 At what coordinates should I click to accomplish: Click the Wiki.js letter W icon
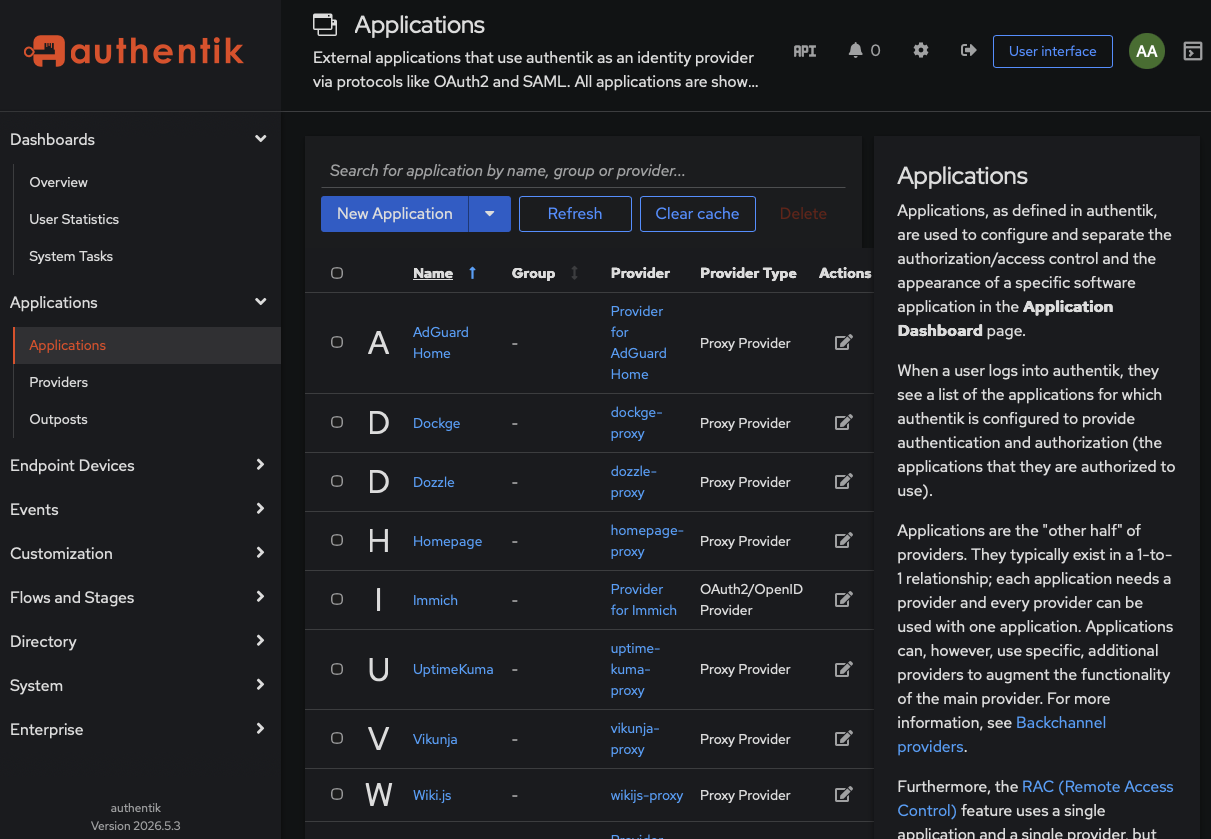coord(378,795)
